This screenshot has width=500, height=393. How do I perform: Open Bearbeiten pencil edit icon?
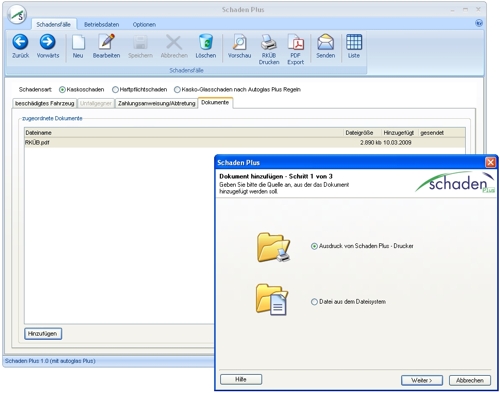(106, 42)
